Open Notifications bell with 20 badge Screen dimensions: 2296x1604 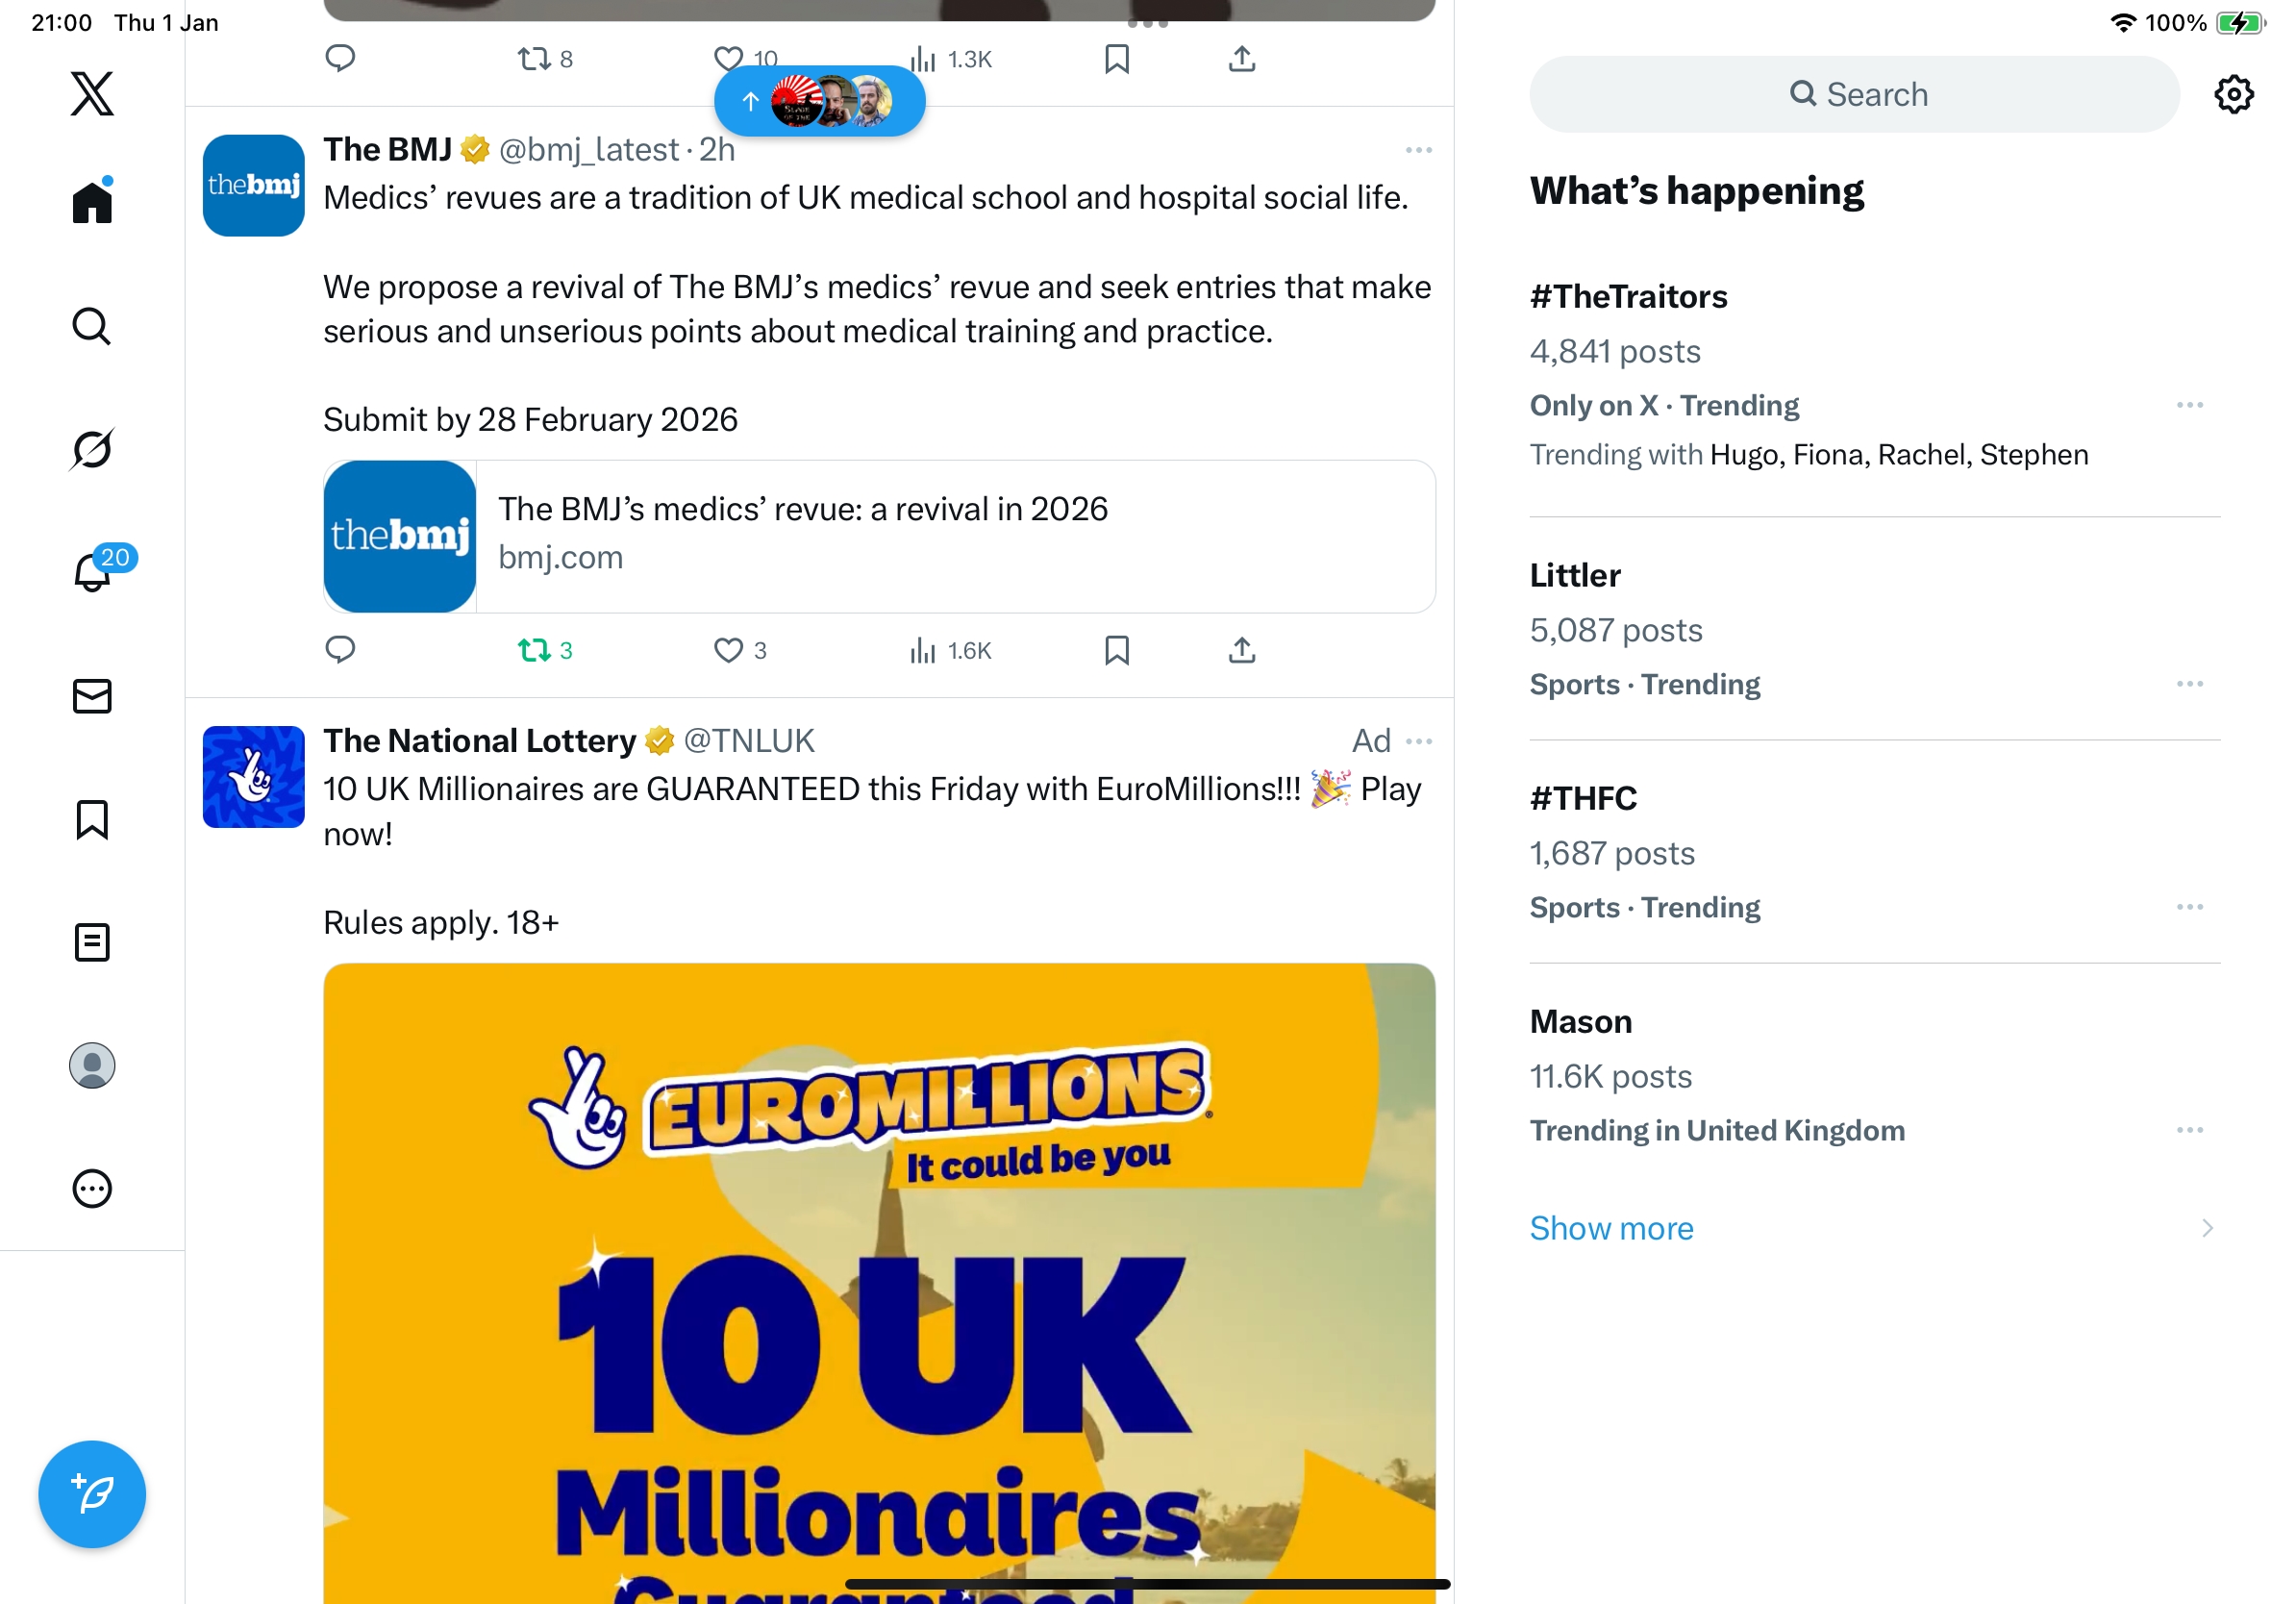tap(92, 573)
